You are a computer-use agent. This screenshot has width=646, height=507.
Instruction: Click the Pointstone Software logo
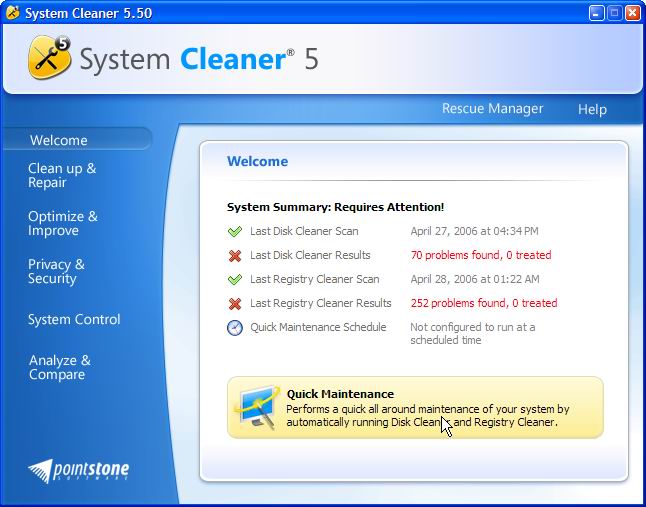pos(79,470)
